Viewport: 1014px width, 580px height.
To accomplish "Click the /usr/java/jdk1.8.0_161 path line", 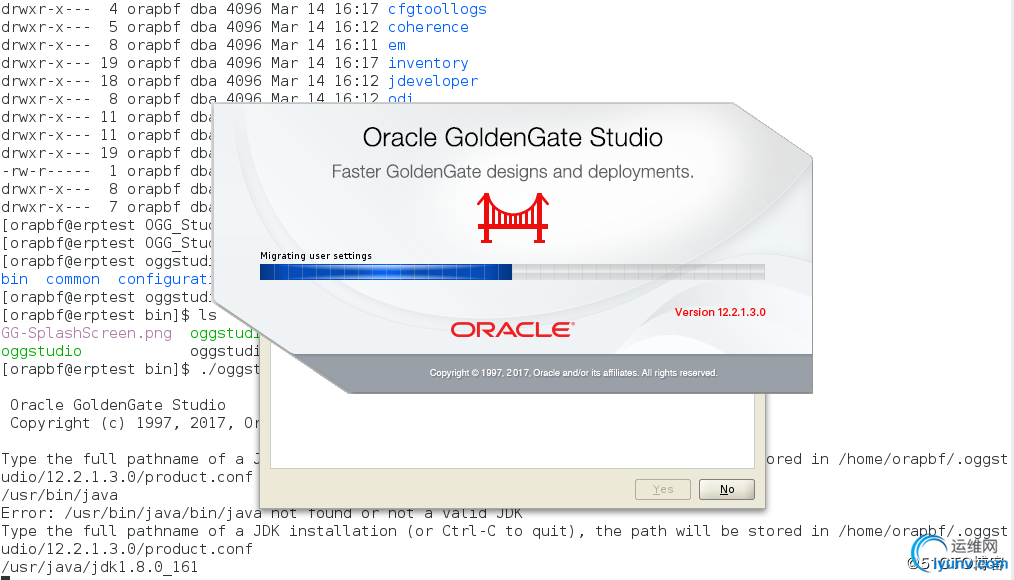I will click(x=100, y=567).
